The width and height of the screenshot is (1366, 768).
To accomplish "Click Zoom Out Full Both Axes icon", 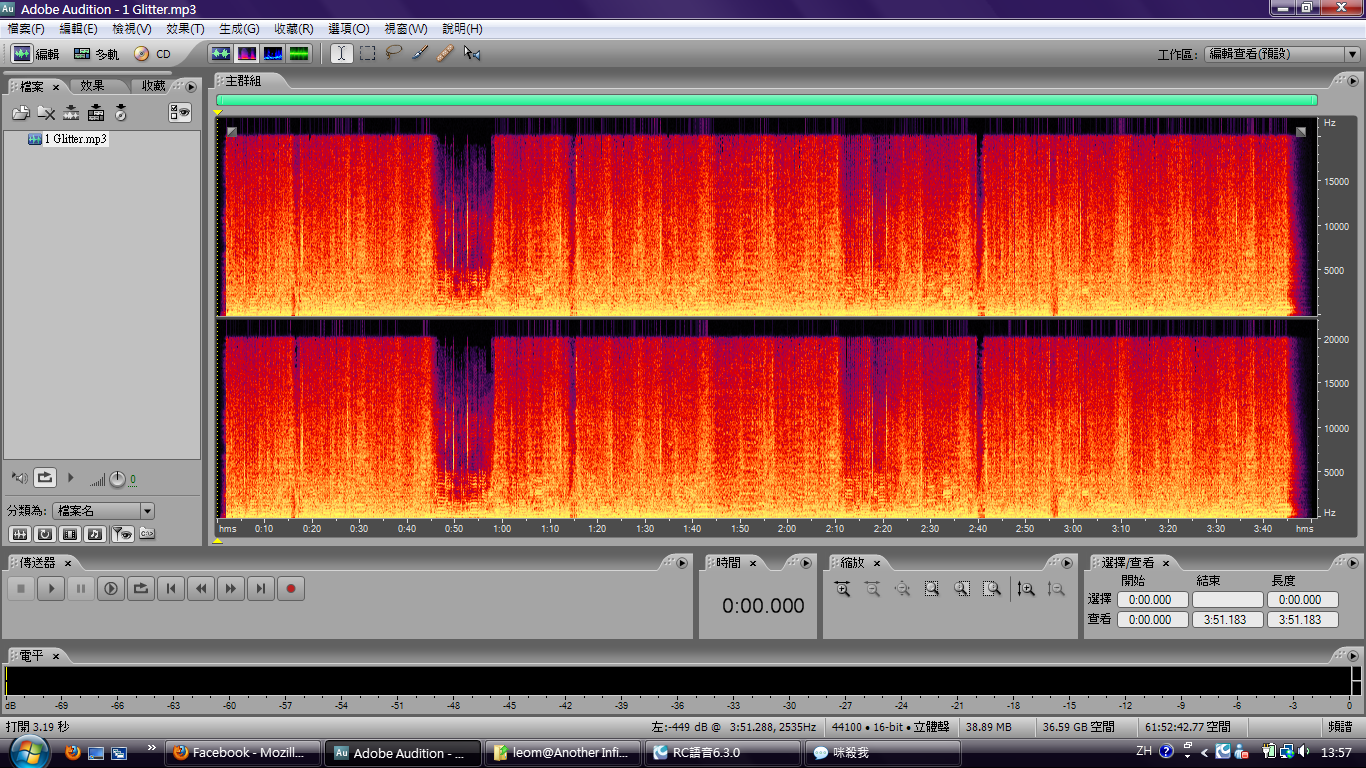I will pos(902,589).
